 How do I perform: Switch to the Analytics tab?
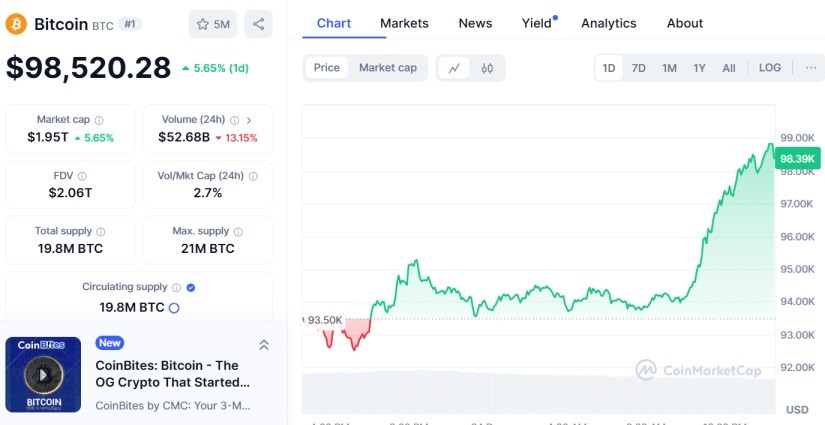(x=608, y=23)
